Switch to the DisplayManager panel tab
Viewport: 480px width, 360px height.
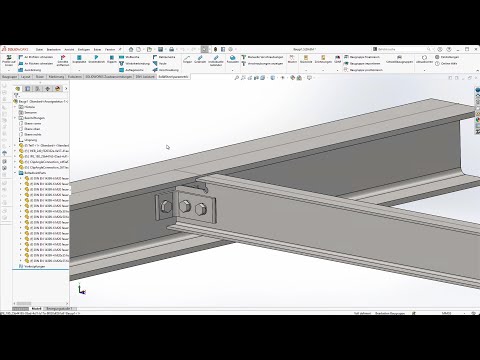click(58, 88)
